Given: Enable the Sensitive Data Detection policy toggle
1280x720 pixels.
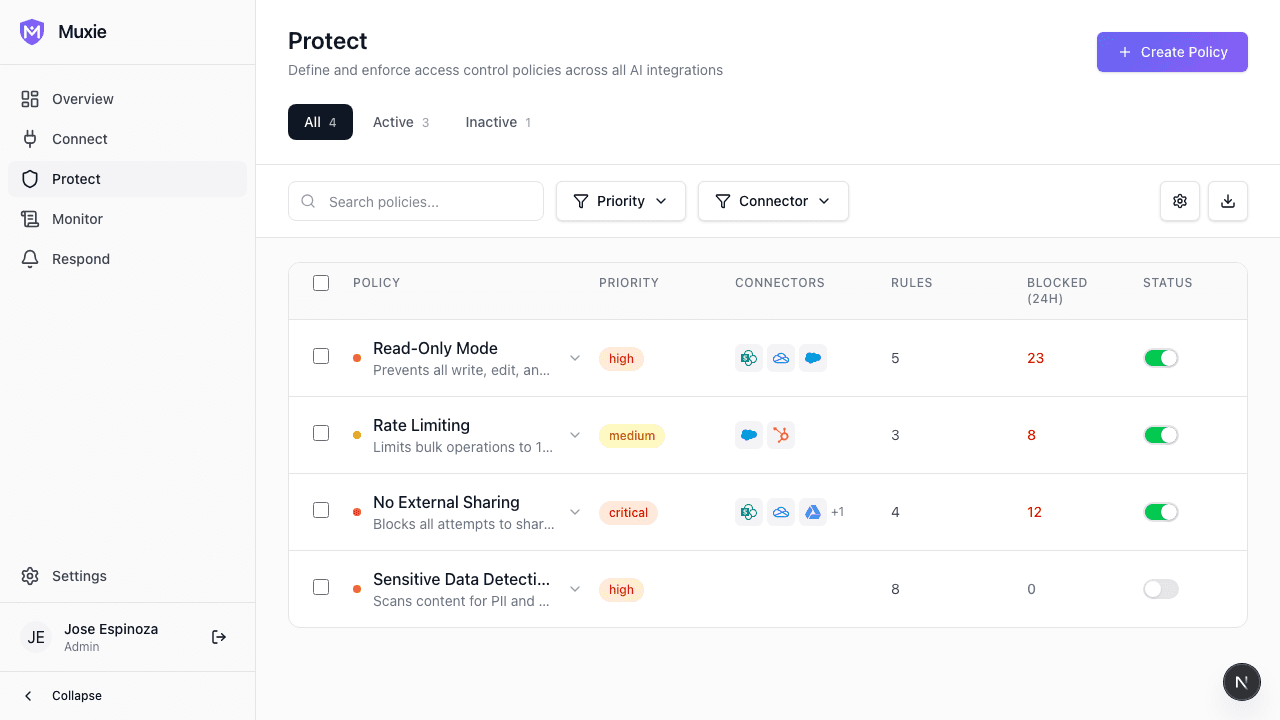Looking at the screenshot, I should pyautogui.click(x=1160, y=589).
